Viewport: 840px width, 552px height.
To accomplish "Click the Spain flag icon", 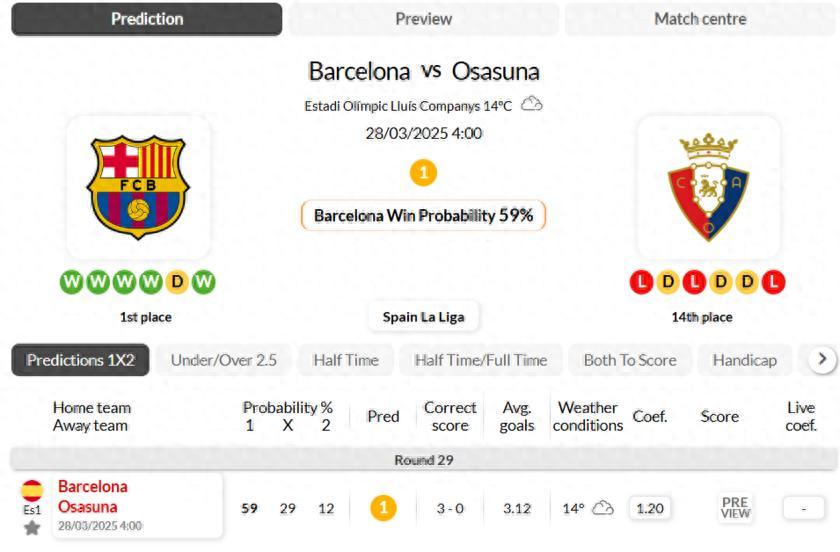I will 32,490.
